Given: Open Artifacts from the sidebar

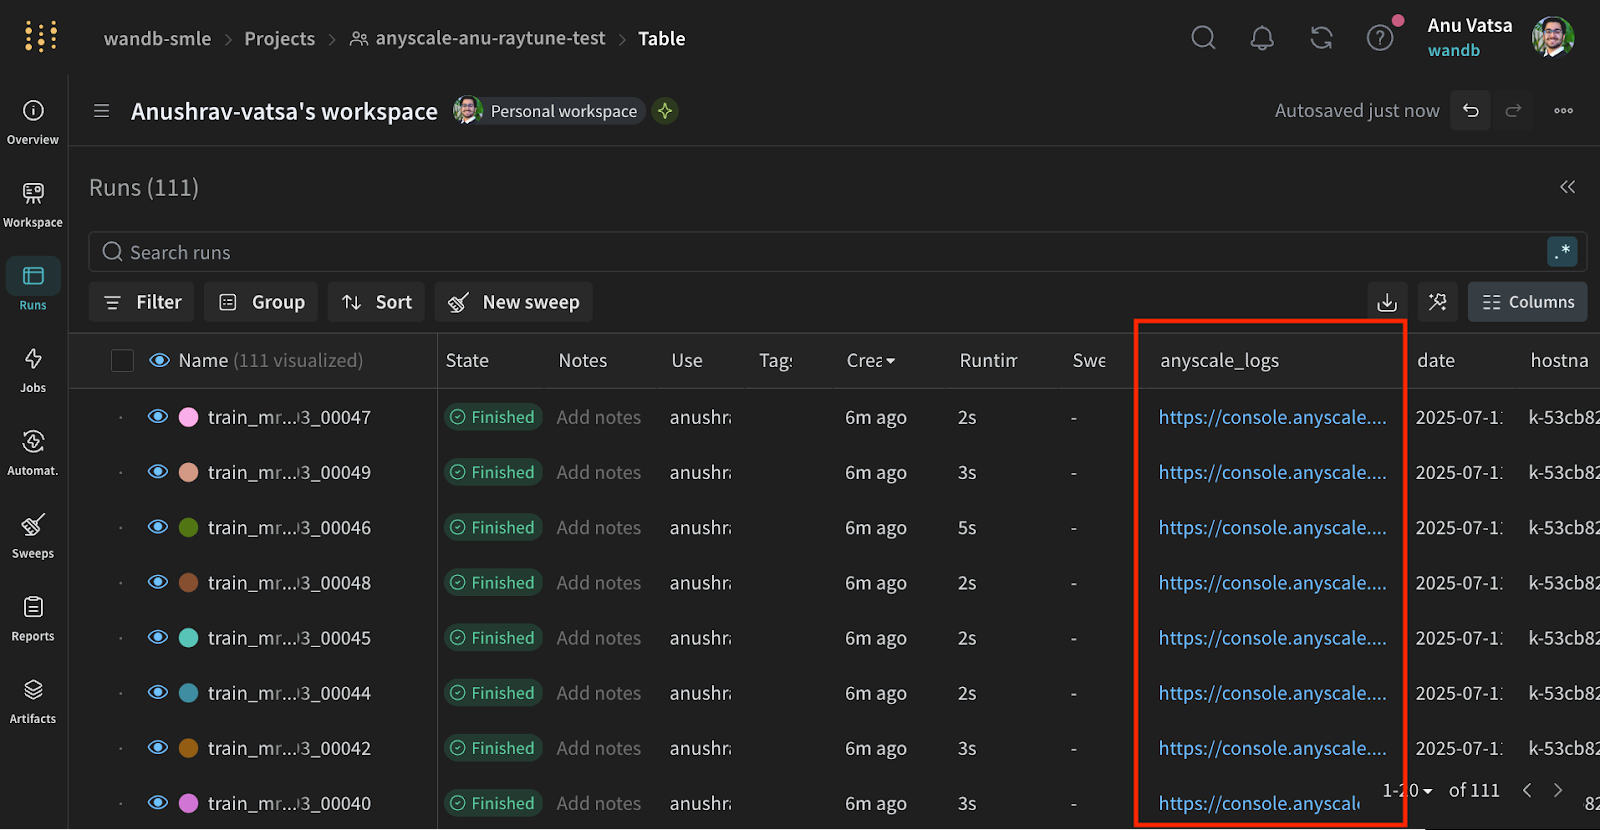Looking at the screenshot, I should tap(33, 701).
